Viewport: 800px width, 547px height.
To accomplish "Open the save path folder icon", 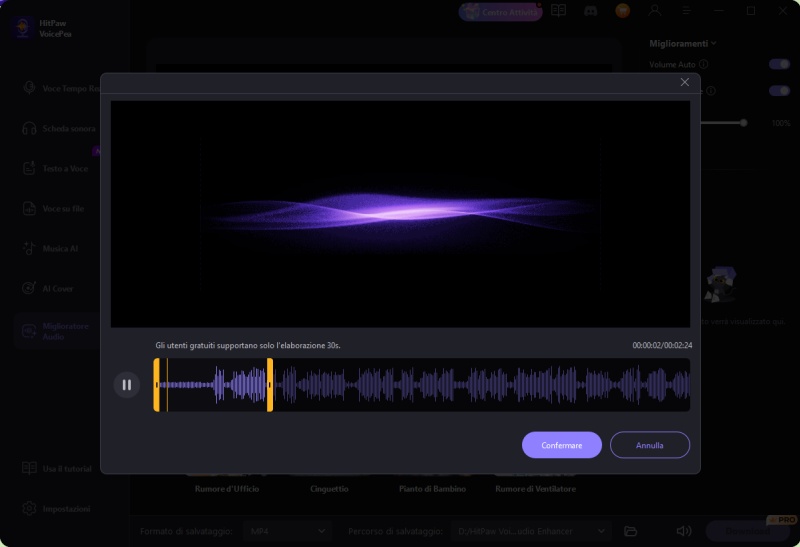I will pyautogui.click(x=630, y=531).
